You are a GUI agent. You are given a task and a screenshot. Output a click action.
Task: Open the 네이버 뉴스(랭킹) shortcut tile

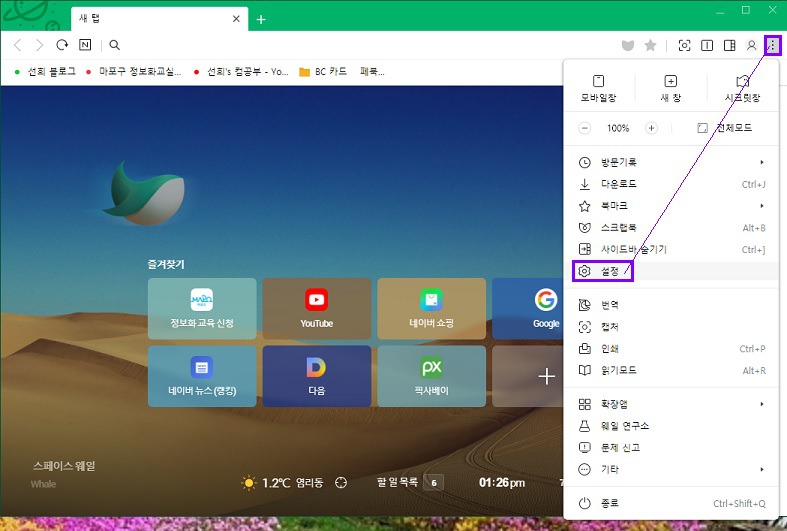click(x=202, y=376)
